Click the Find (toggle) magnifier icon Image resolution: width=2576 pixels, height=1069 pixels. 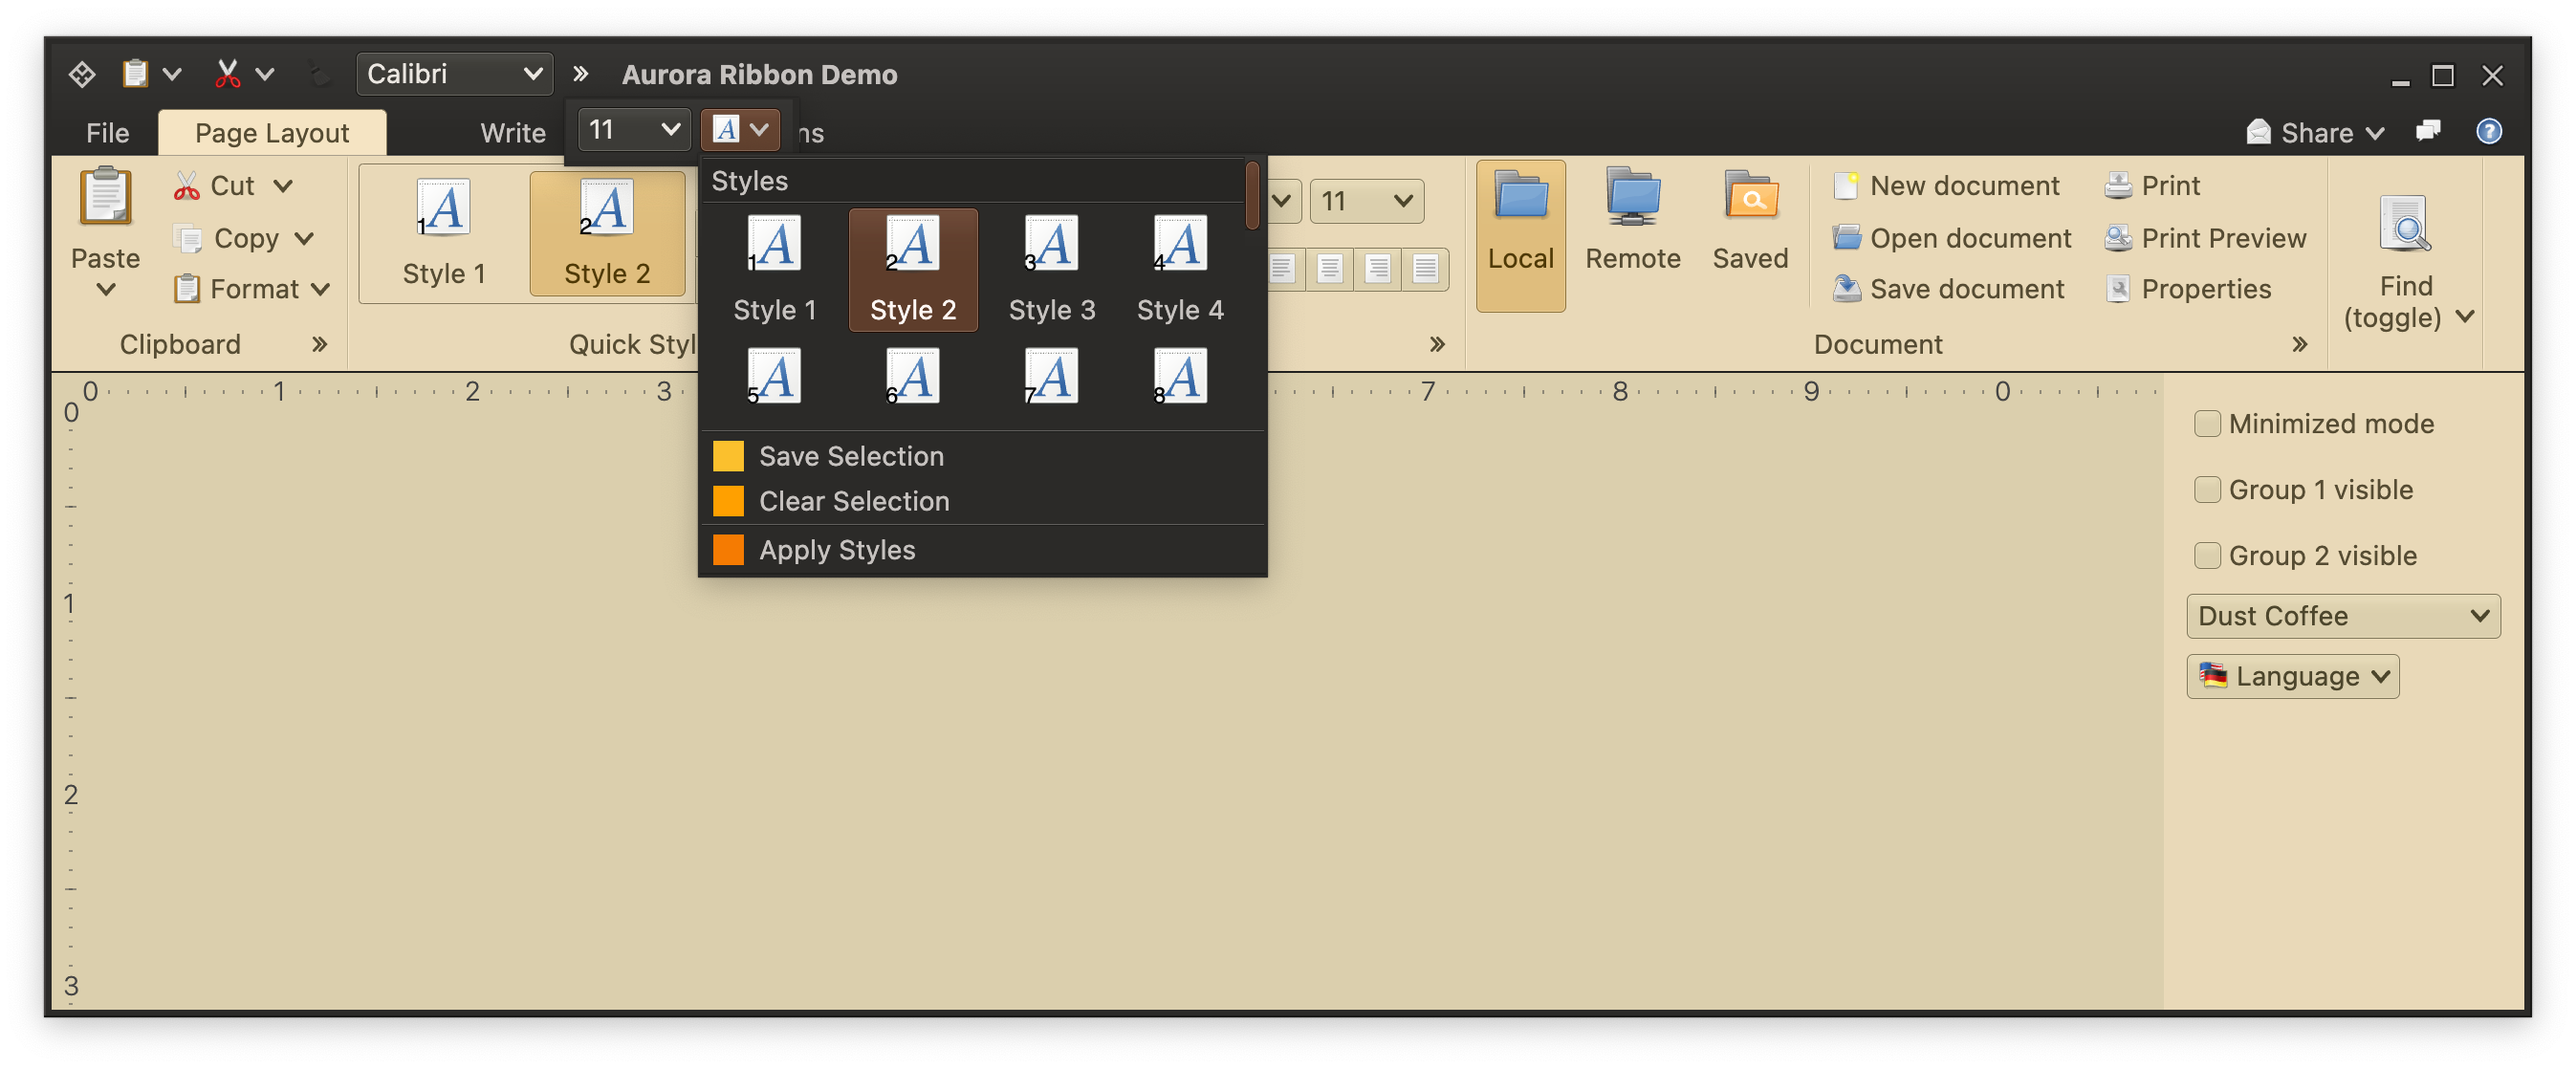(x=2404, y=224)
